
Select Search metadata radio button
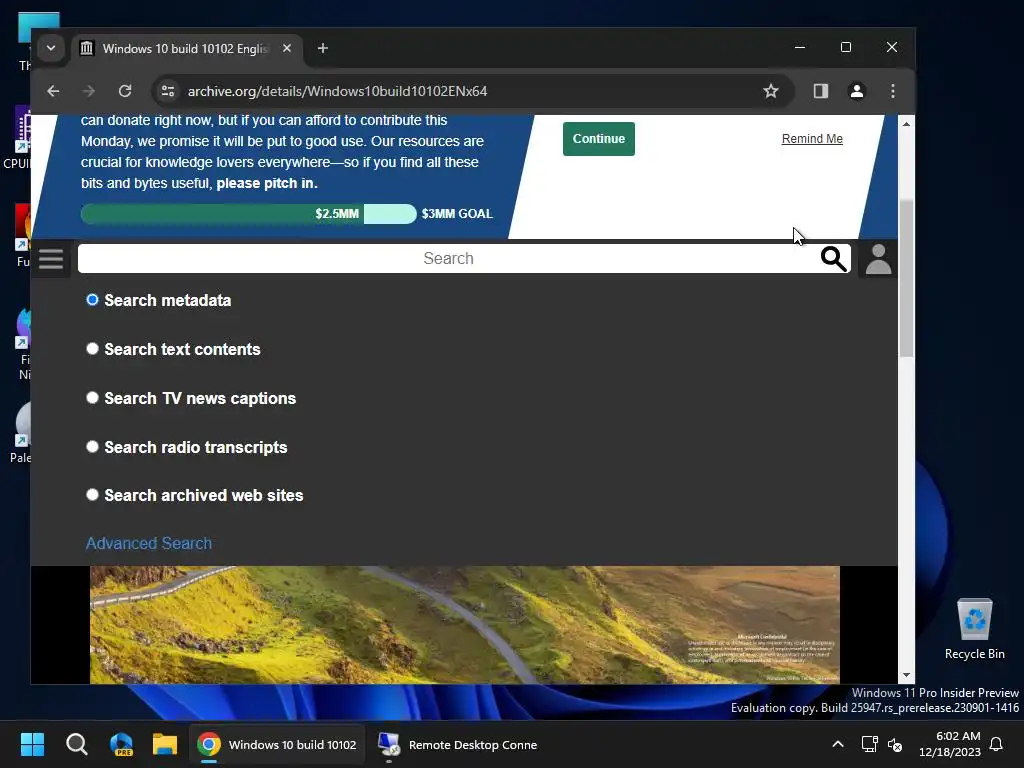coord(93,300)
